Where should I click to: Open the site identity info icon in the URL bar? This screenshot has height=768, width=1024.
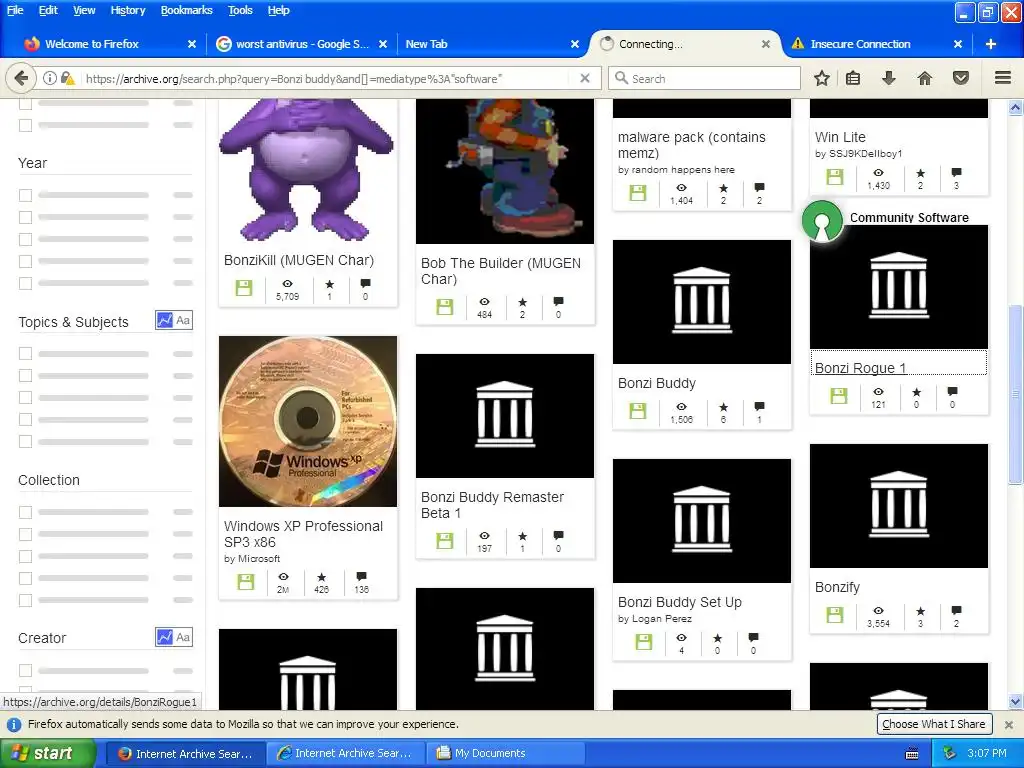50,78
